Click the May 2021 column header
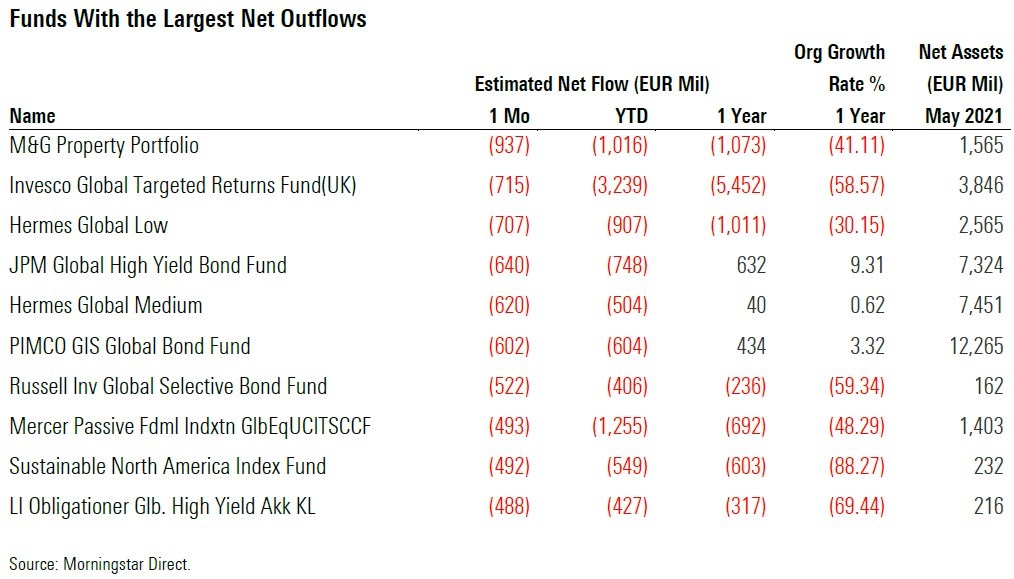 tap(964, 116)
